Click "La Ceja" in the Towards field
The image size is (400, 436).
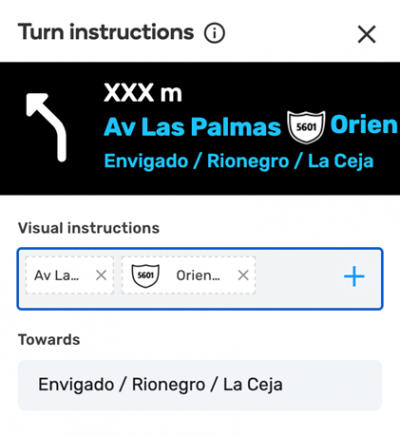tap(253, 385)
